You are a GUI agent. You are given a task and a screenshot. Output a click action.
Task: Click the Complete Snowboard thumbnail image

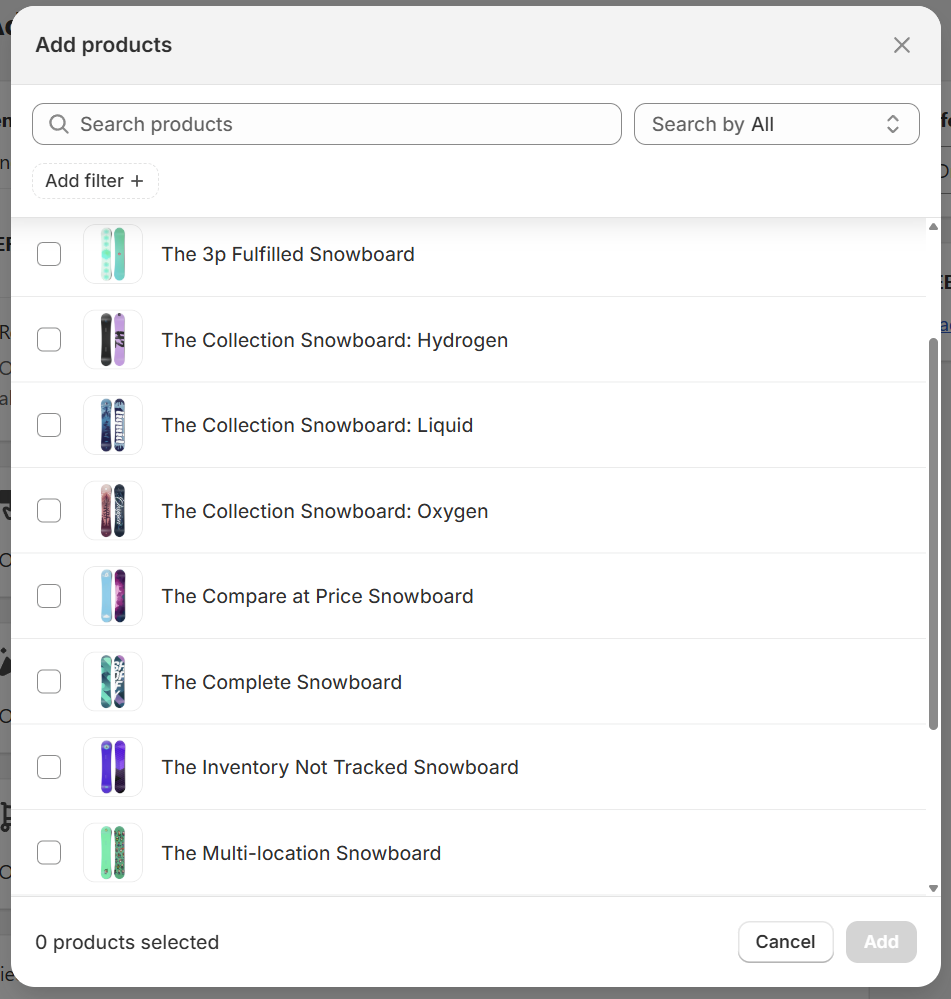pyautogui.click(x=113, y=682)
